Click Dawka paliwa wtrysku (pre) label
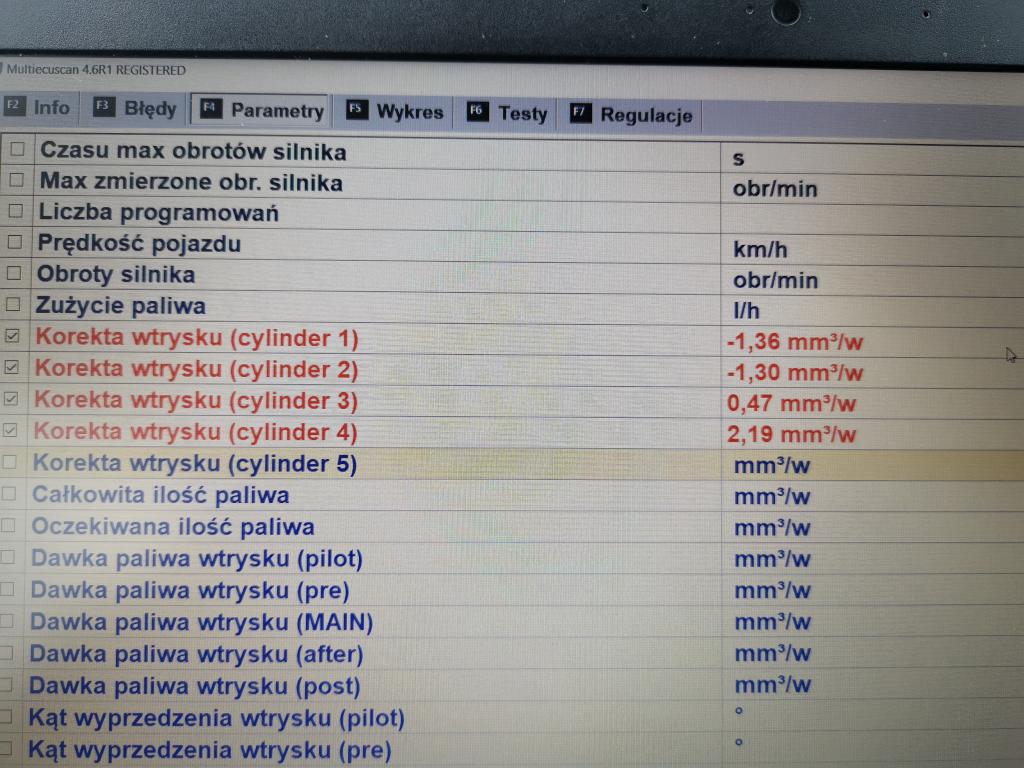Image resolution: width=1024 pixels, height=768 pixels. click(x=189, y=590)
